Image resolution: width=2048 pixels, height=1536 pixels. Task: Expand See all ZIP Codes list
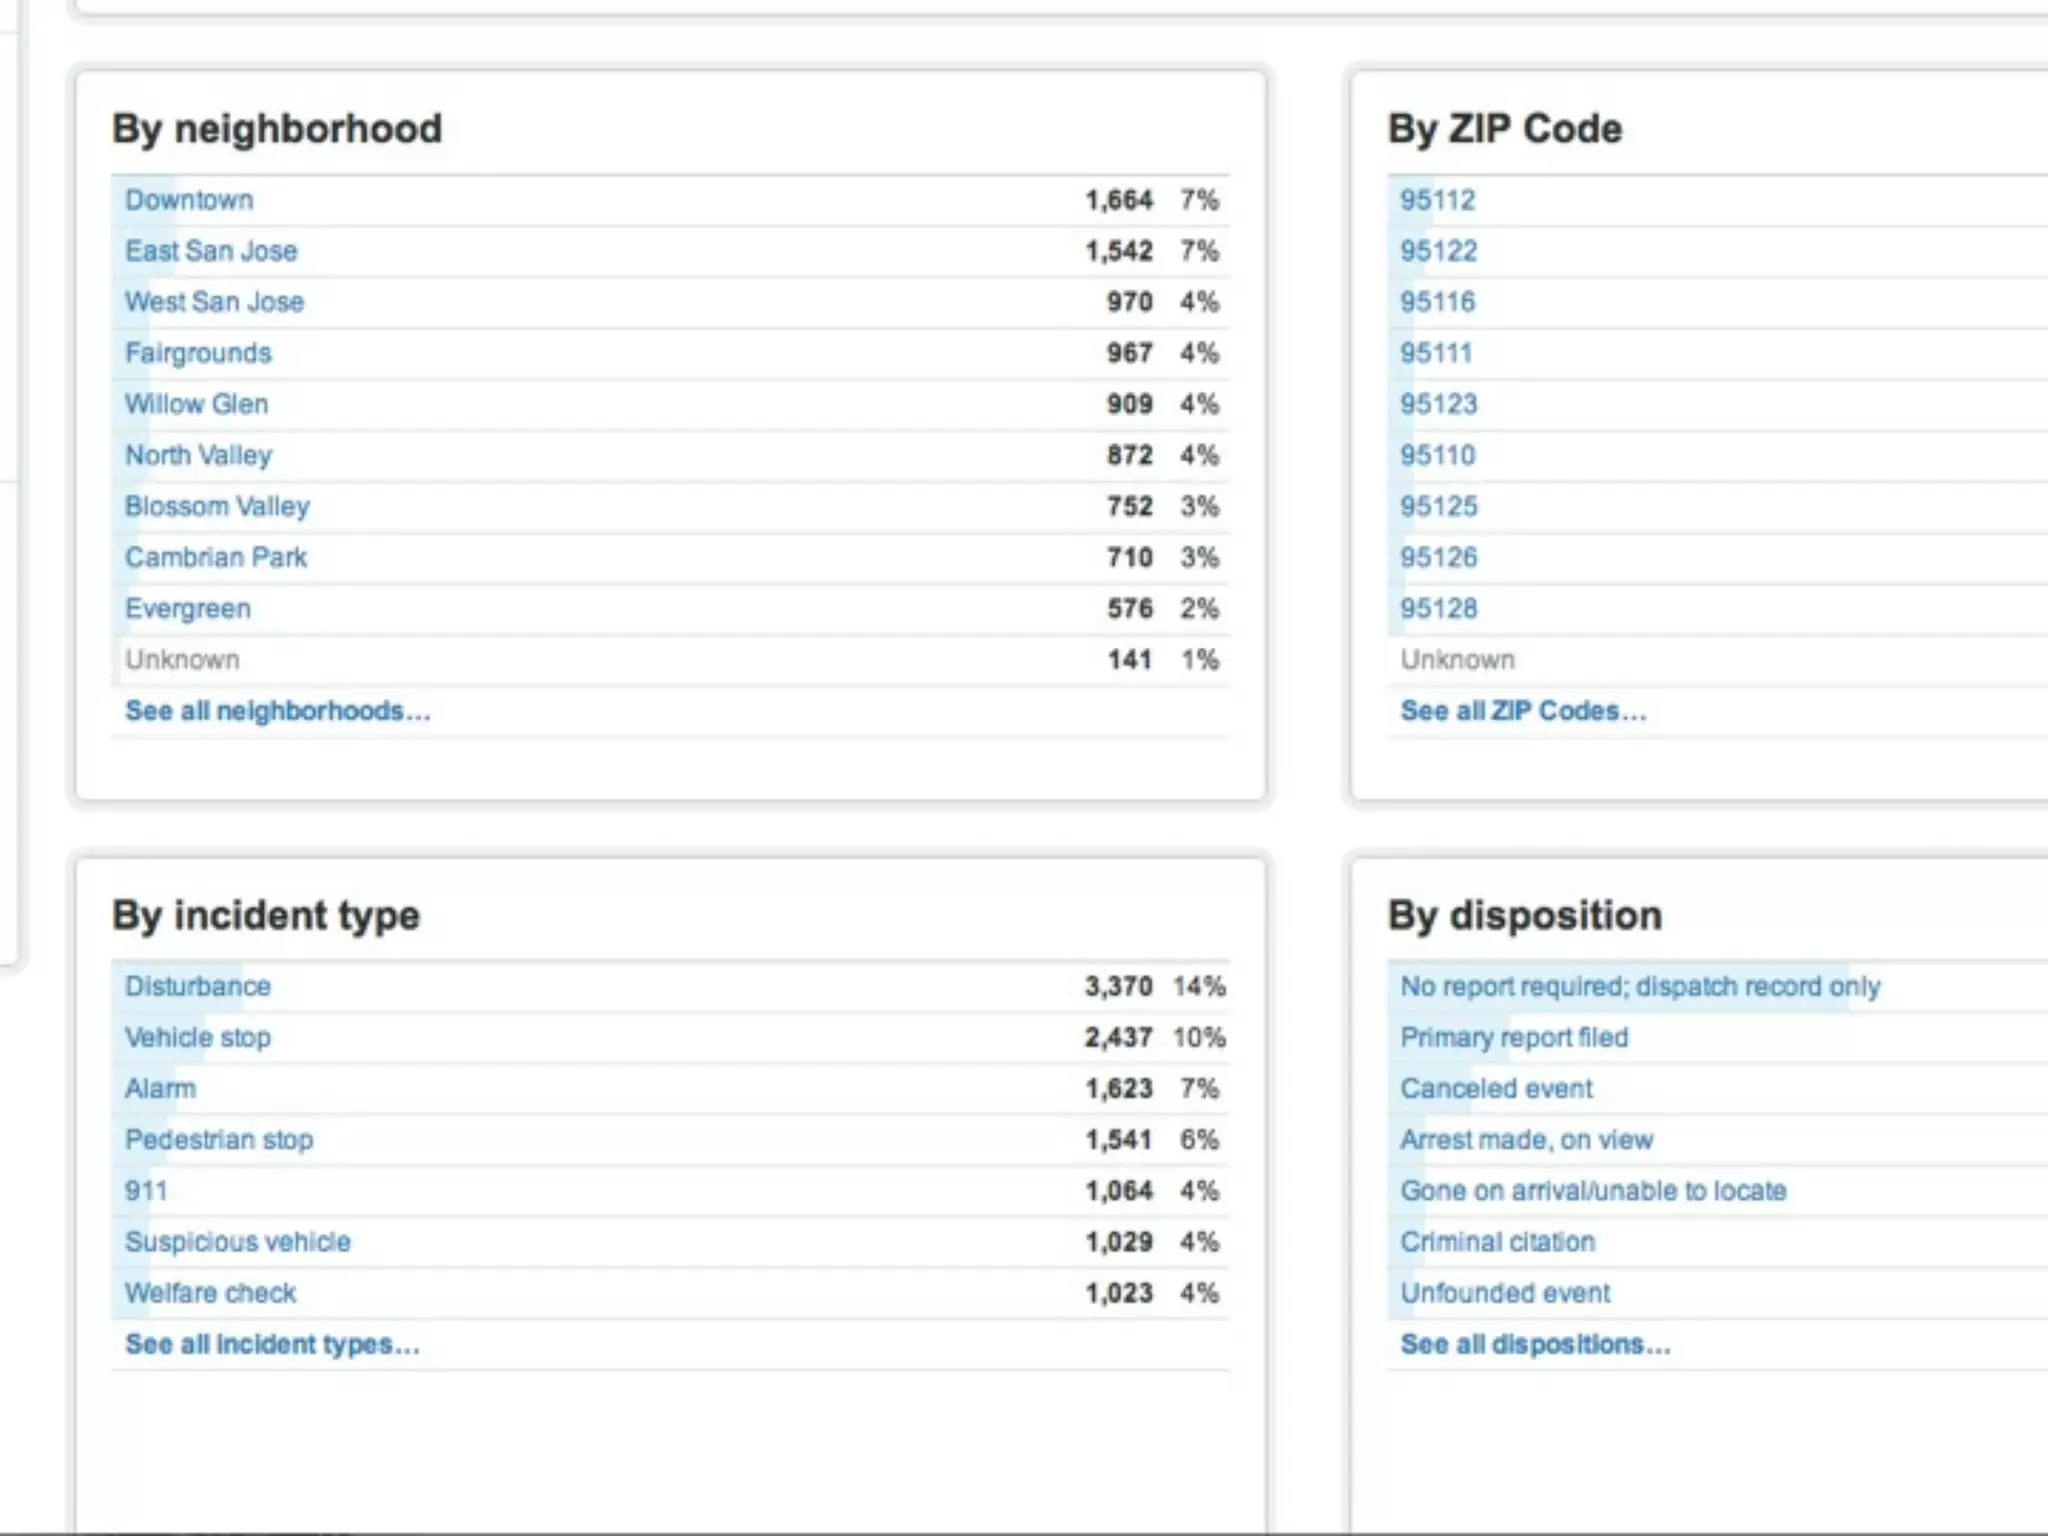click(x=1522, y=711)
